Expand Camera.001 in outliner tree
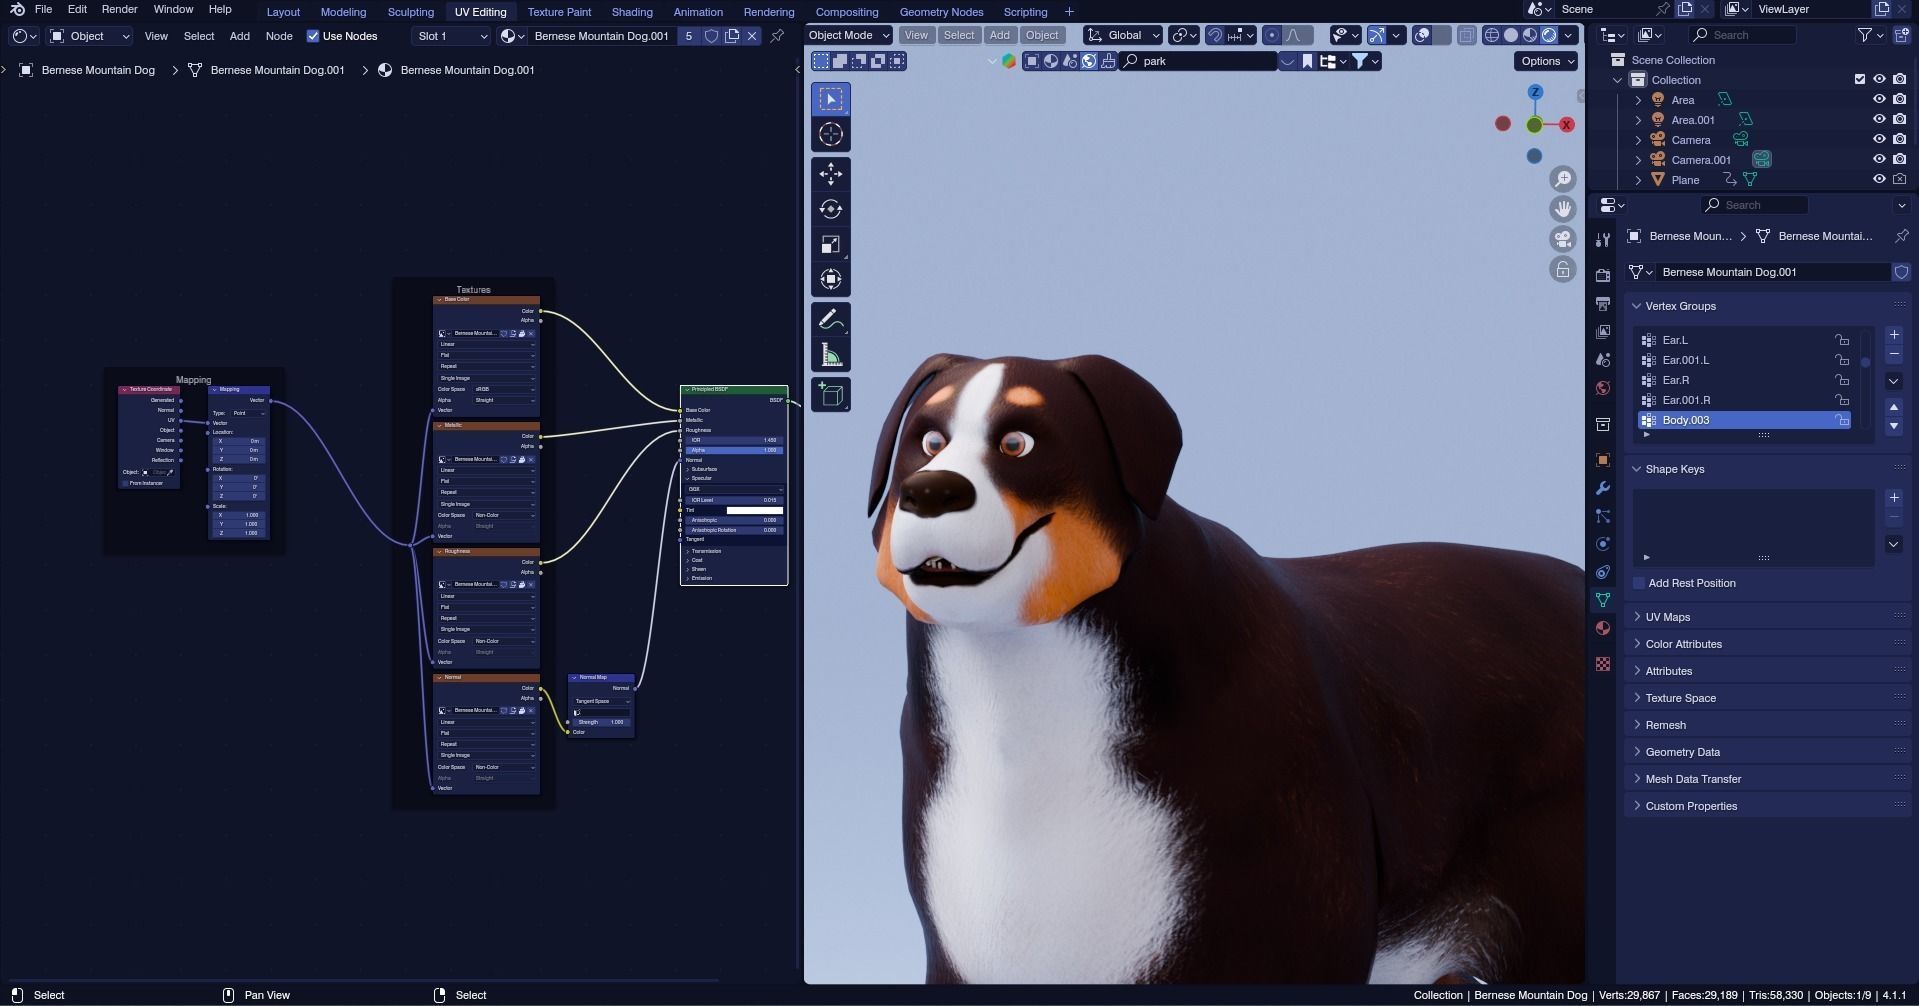The height and width of the screenshot is (1006, 1919). (1638, 160)
